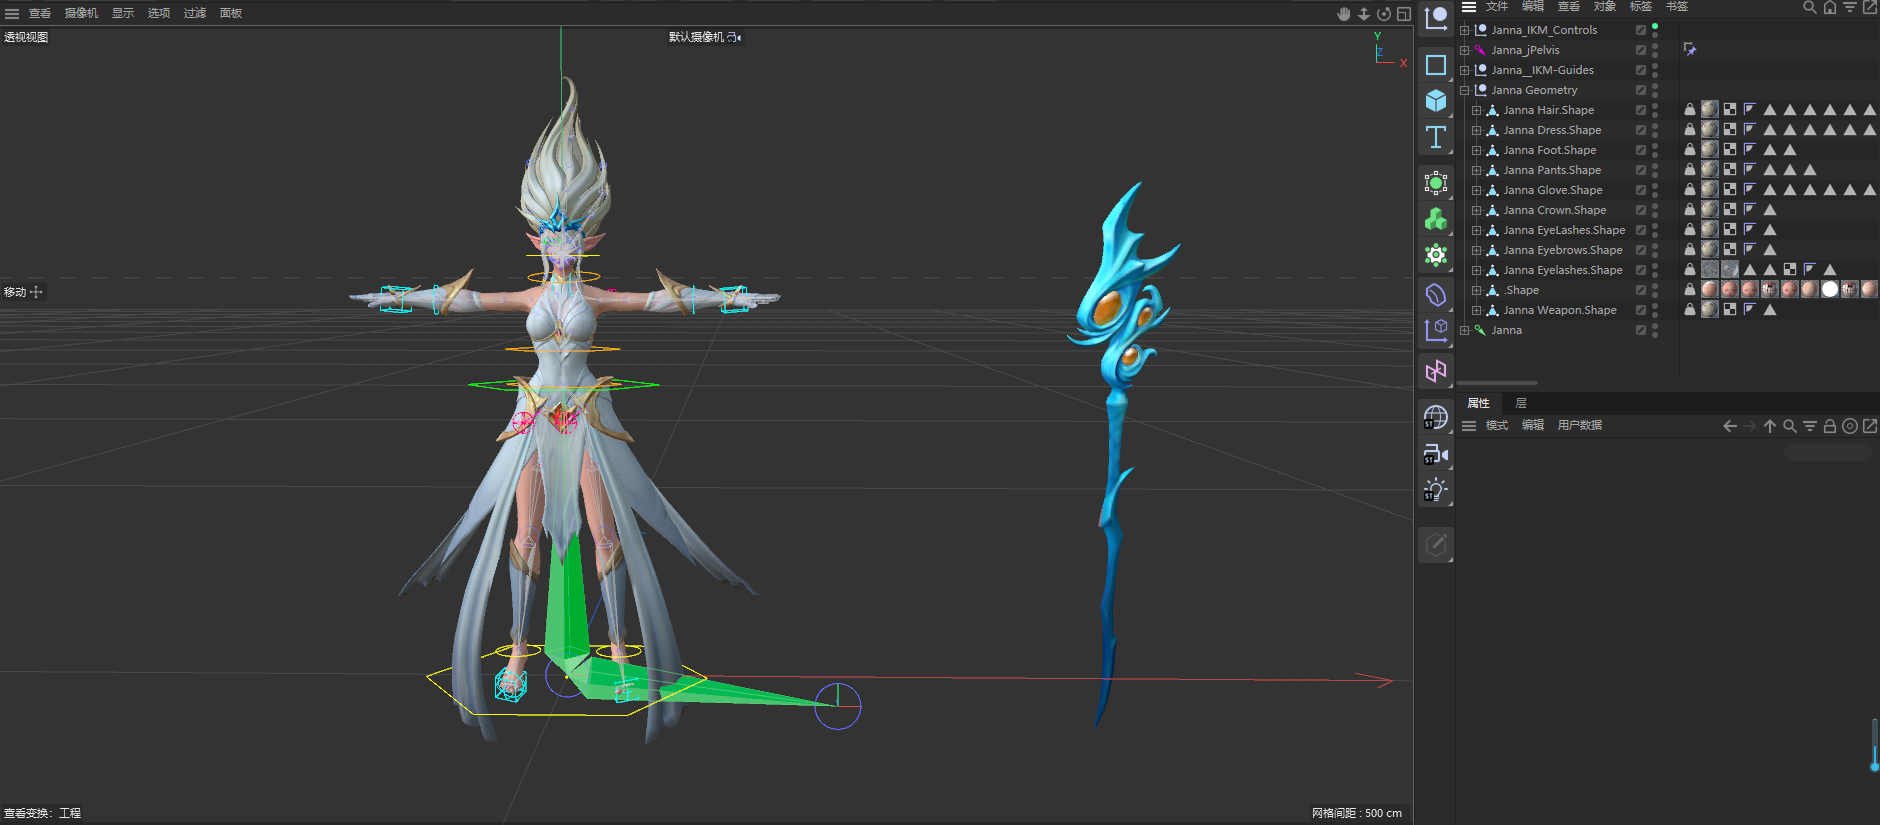This screenshot has height=825, width=1880.
Task: Toggle the layer checkbox for Janna_IKM_Controls
Action: (x=1641, y=30)
